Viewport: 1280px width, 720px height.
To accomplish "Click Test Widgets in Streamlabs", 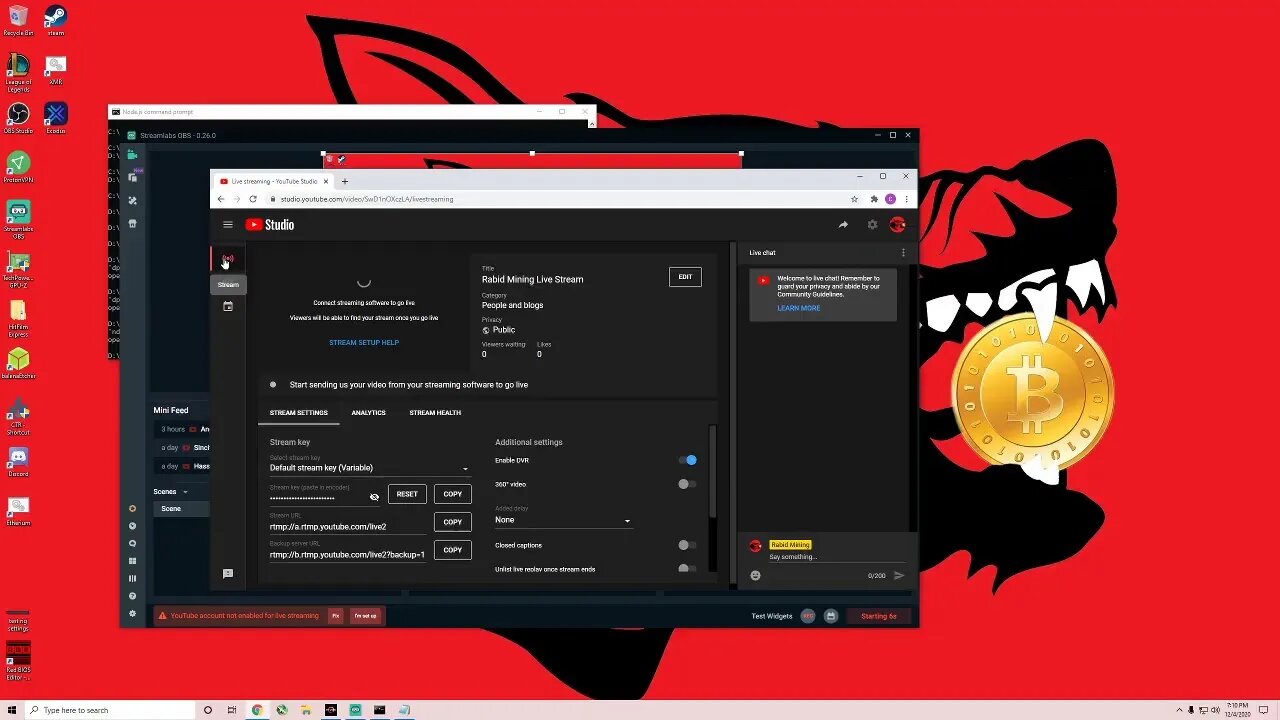I will (x=772, y=616).
